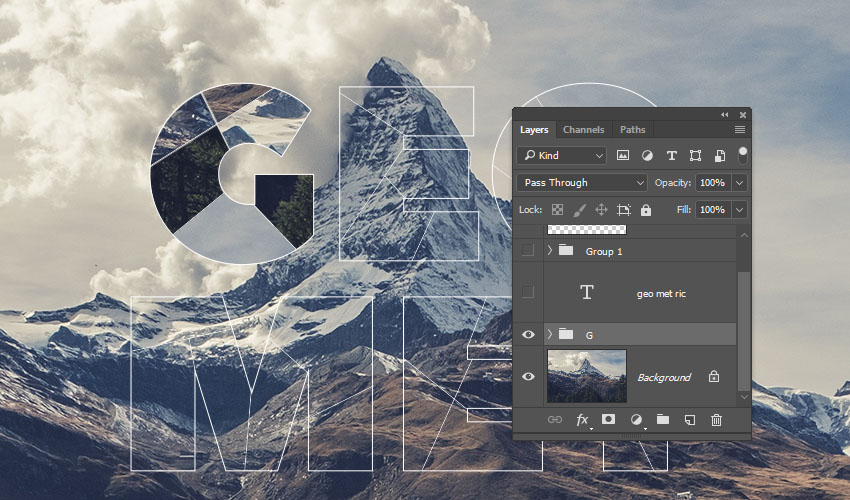Click the pixel layer filter icon
Viewport: 850px width, 500px height.
pos(623,156)
